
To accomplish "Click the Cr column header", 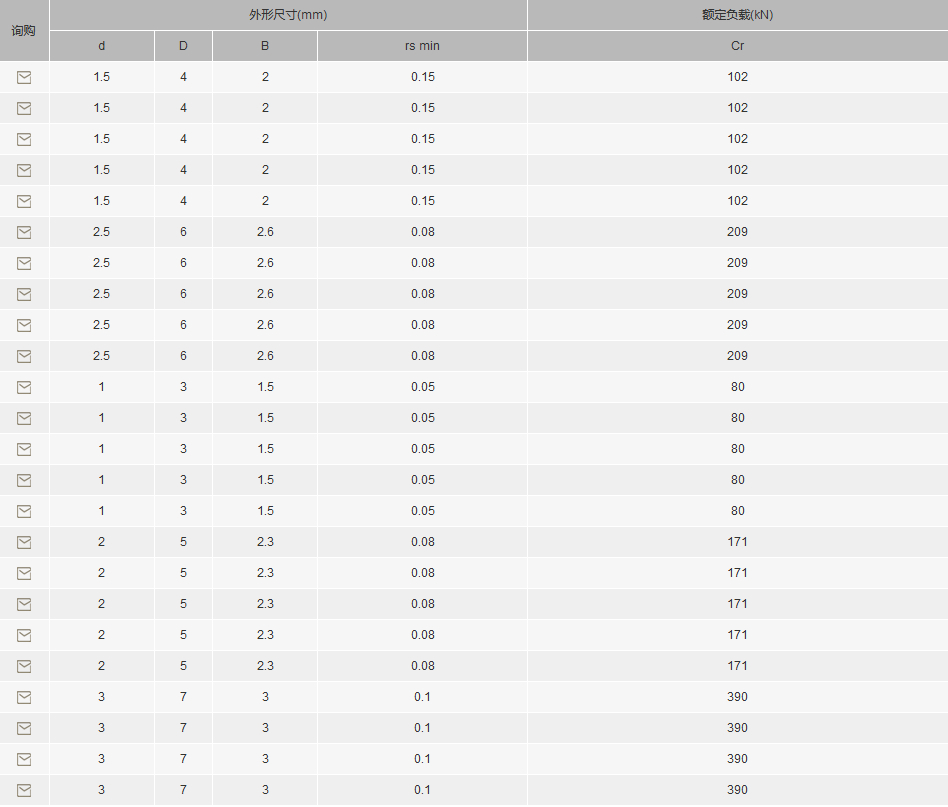I will (738, 46).
